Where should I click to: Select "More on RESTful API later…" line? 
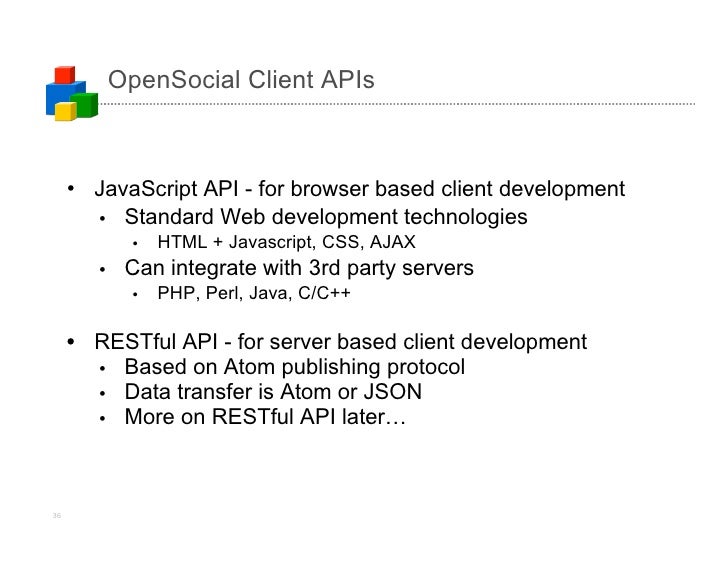tap(265, 416)
